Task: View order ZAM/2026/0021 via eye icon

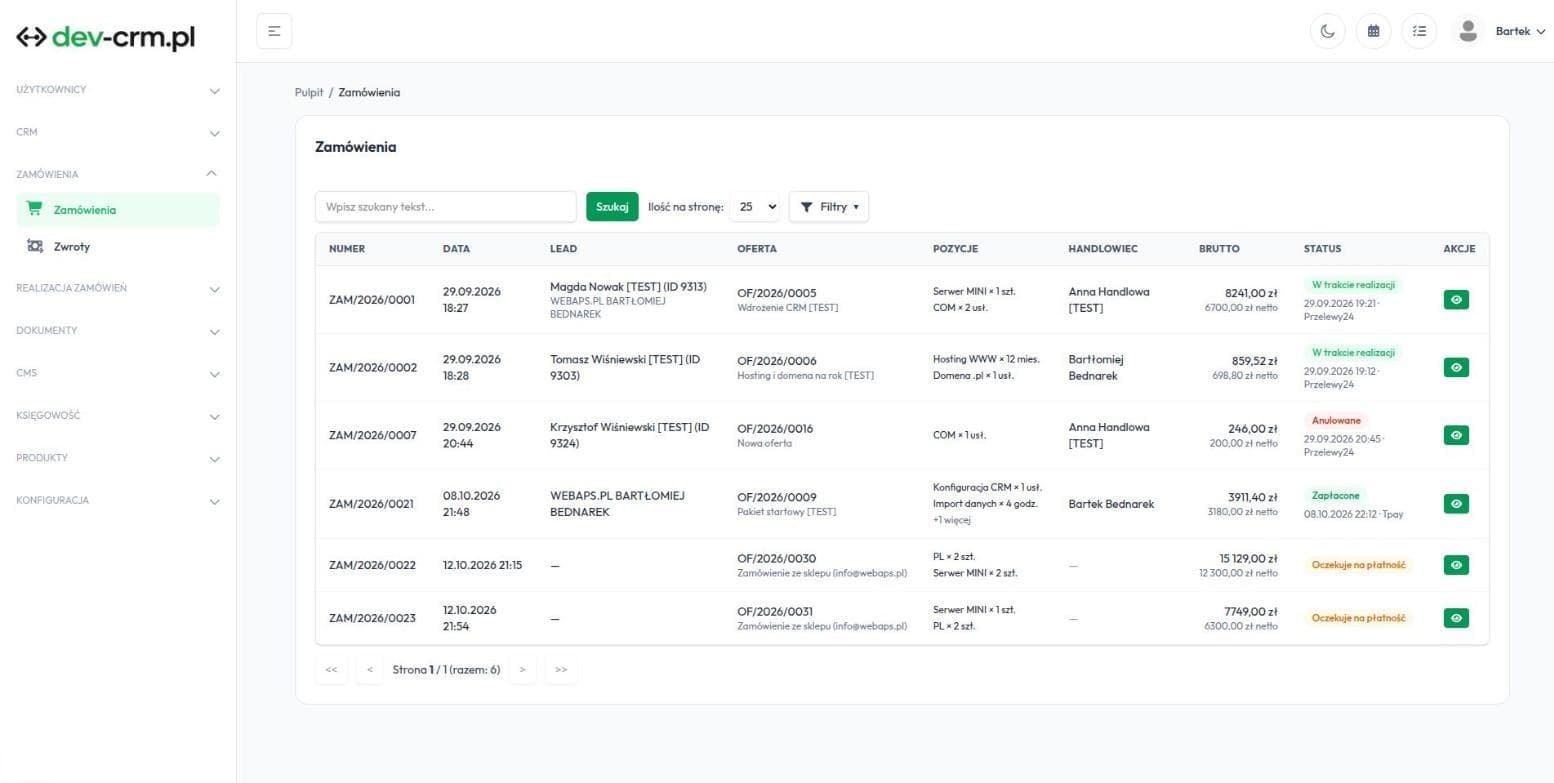Action: (x=1456, y=504)
